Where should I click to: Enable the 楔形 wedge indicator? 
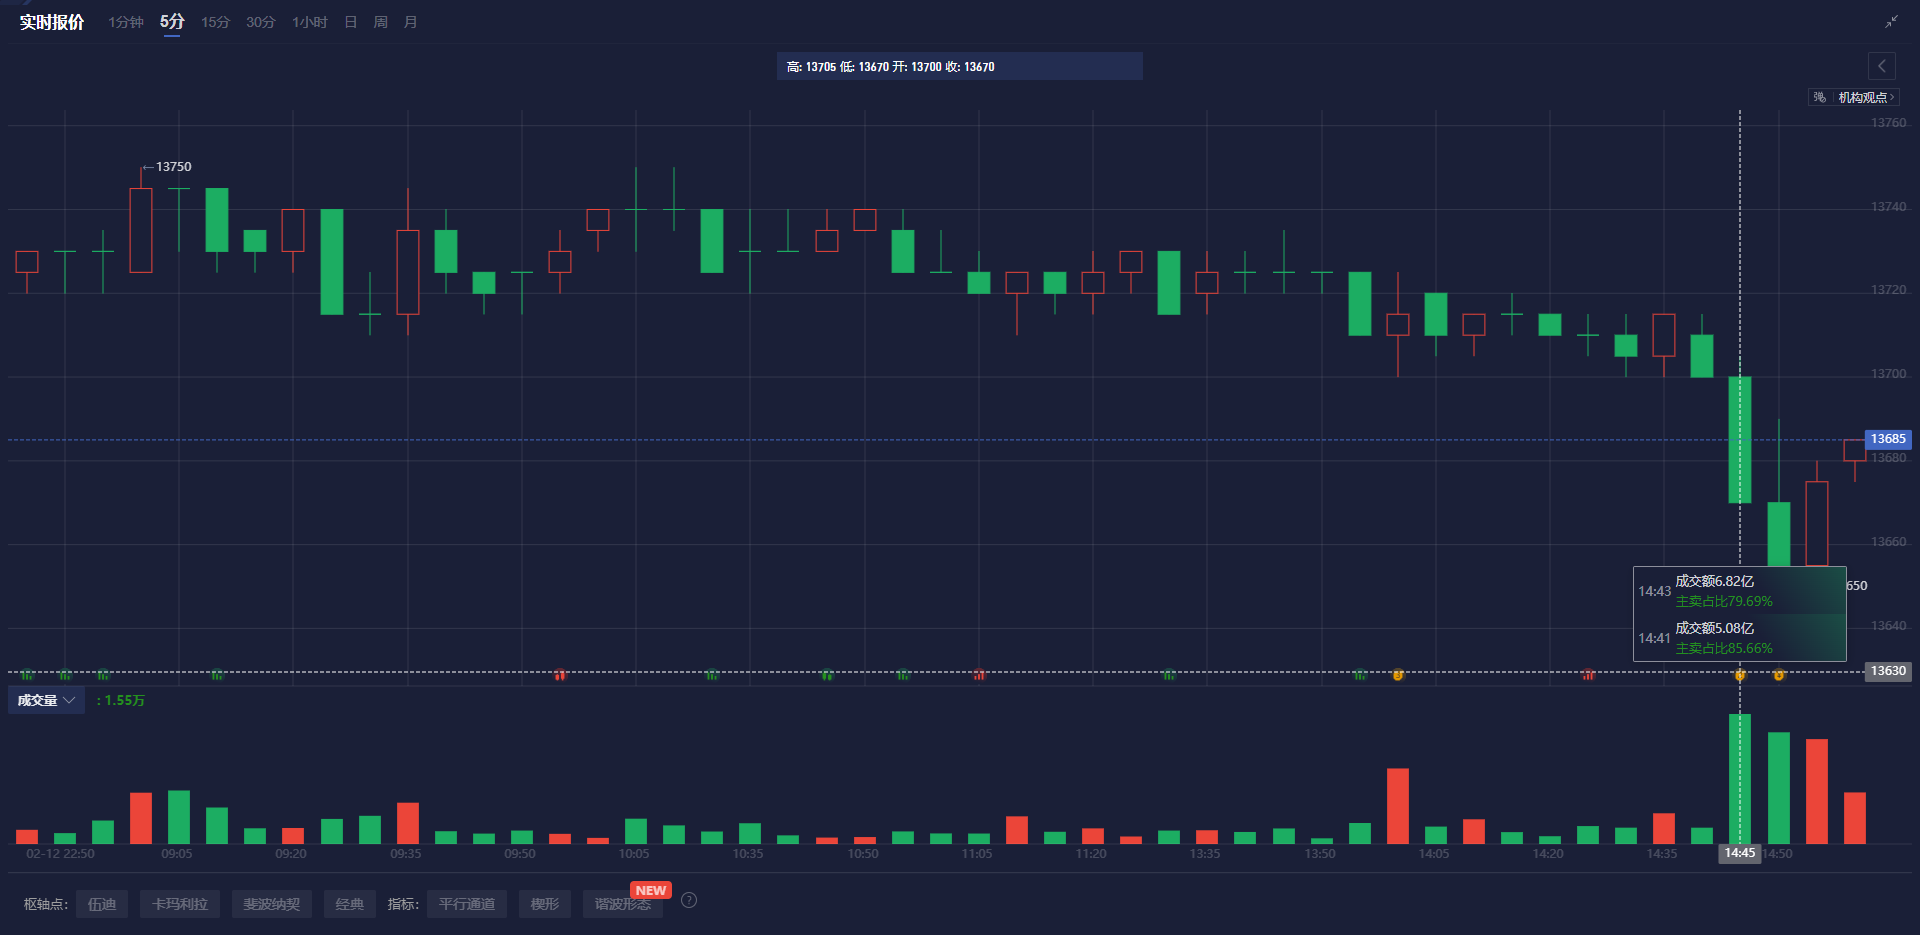click(x=543, y=903)
